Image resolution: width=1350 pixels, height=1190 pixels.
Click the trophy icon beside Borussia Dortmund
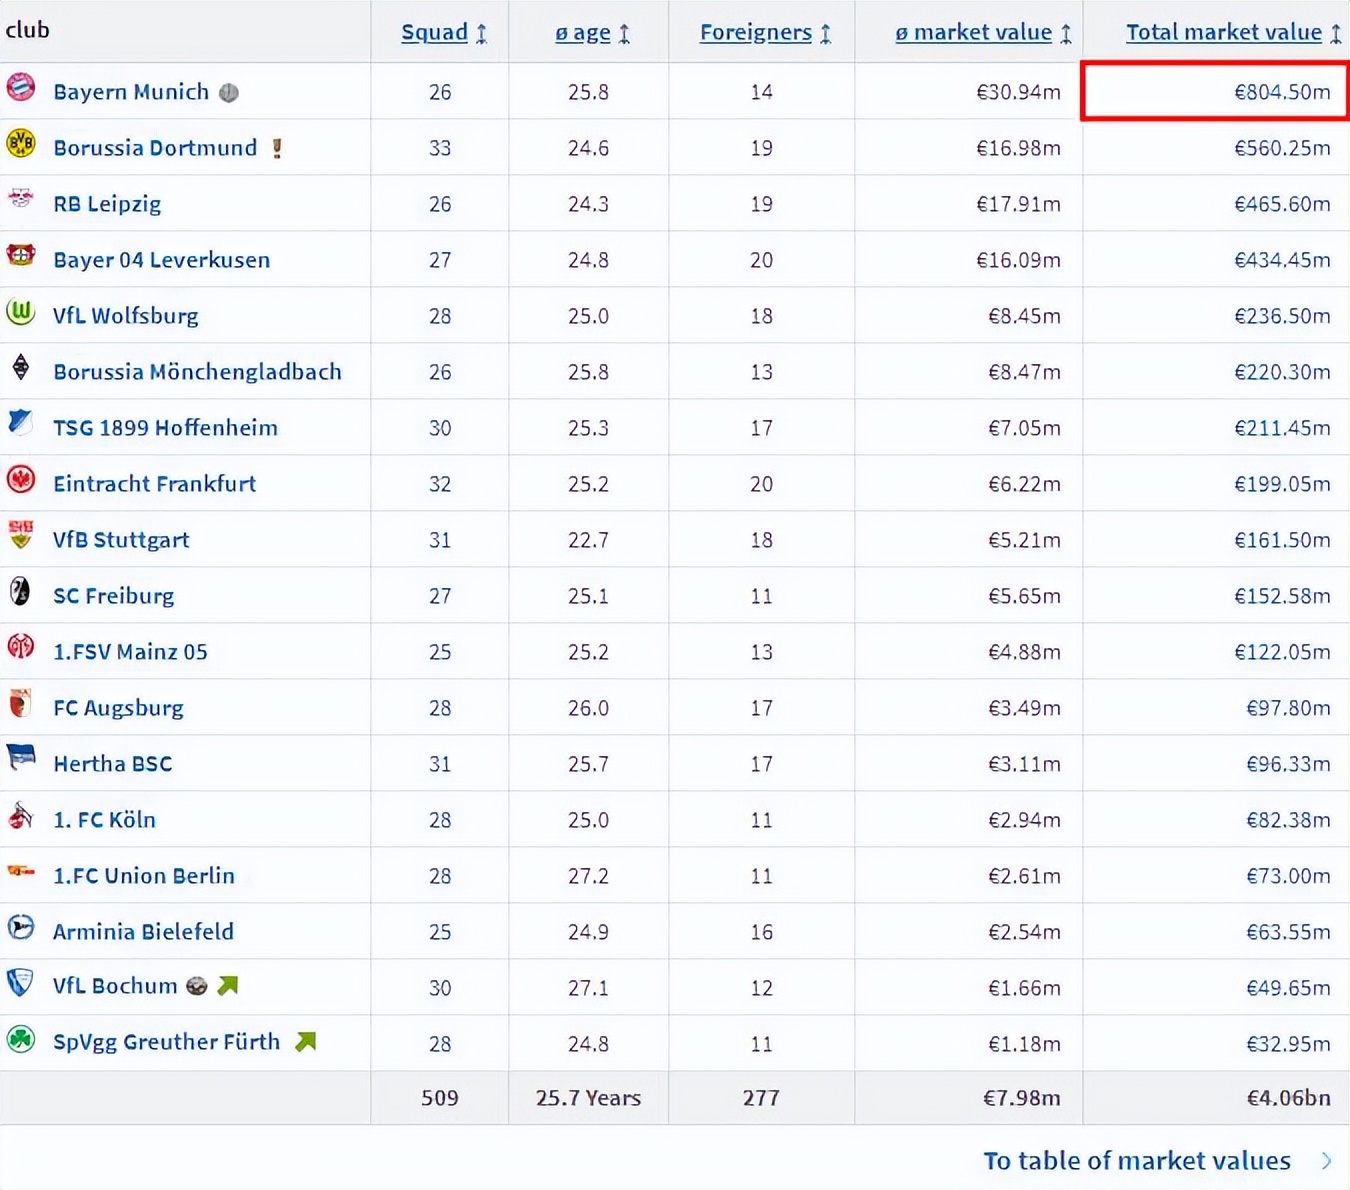pyautogui.click(x=277, y=148)
